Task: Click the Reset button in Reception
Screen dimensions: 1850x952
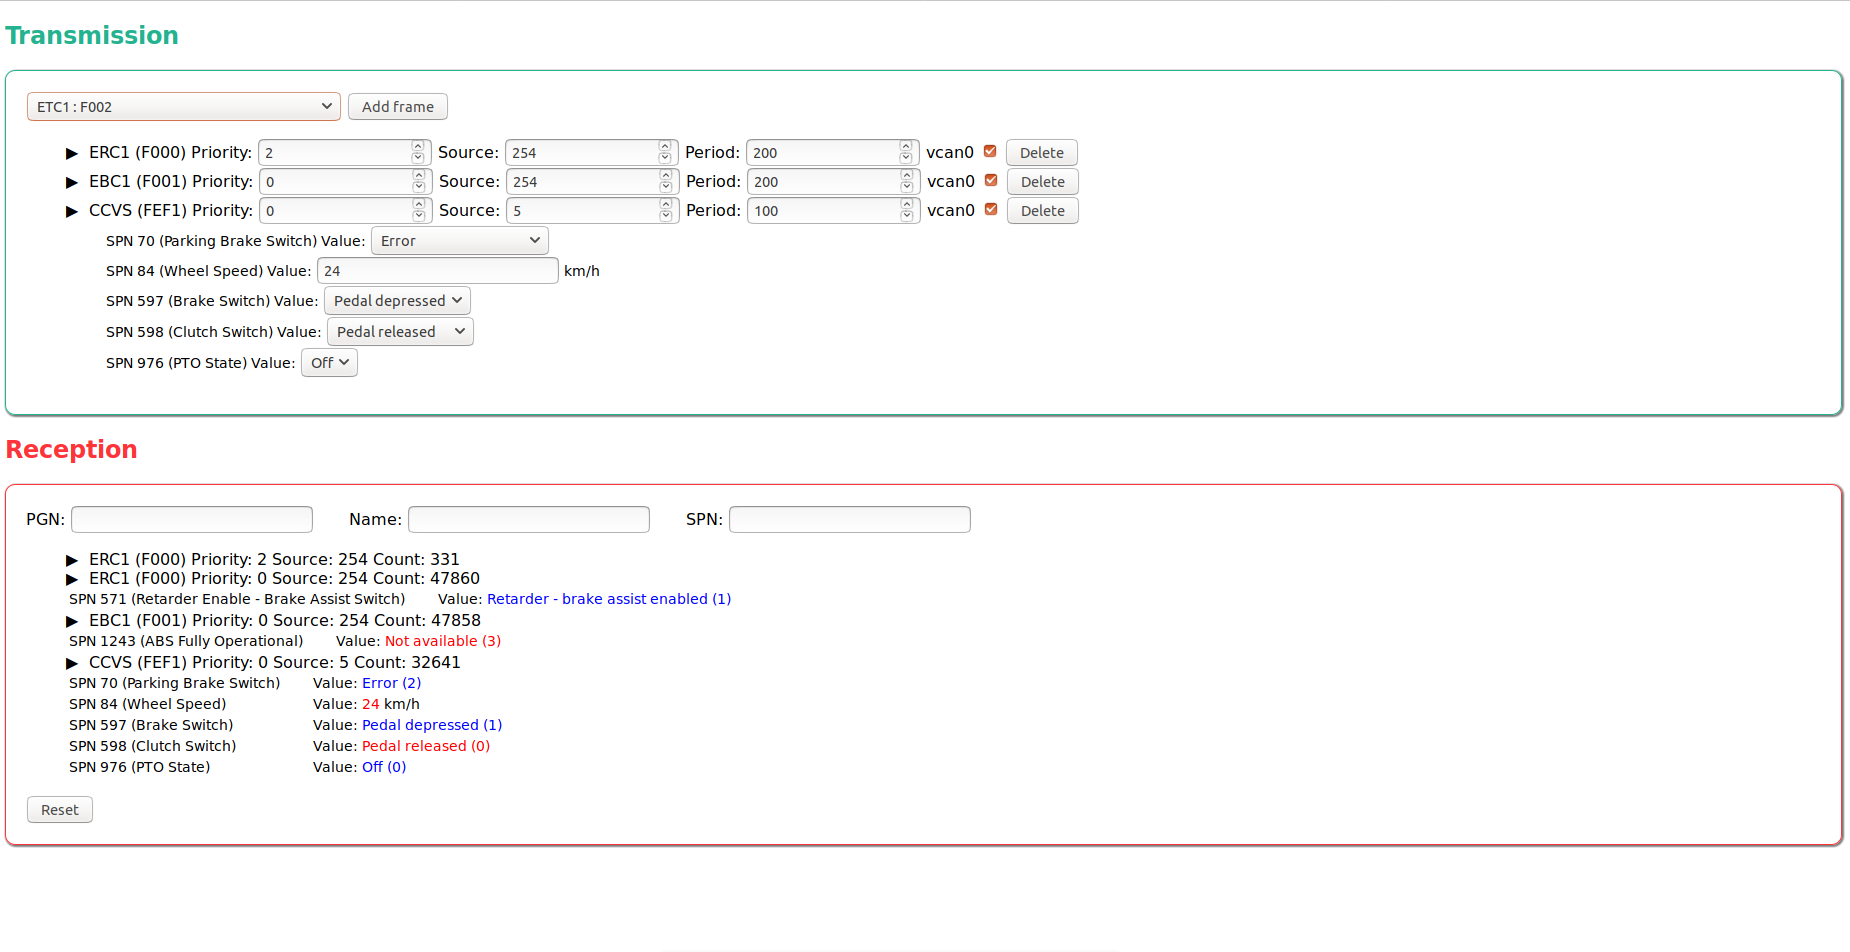Action: pyautogui.click(x=60, y=810)
